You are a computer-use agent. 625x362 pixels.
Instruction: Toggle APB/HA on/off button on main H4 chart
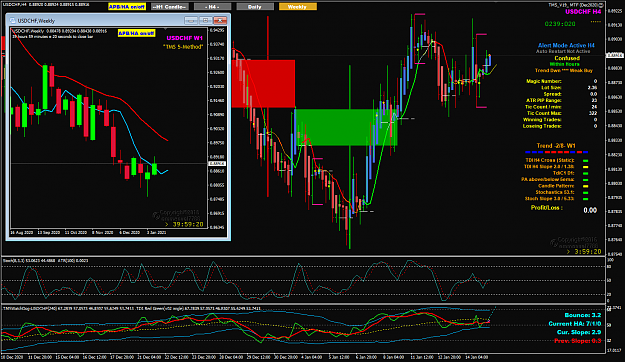click(127, 7)
